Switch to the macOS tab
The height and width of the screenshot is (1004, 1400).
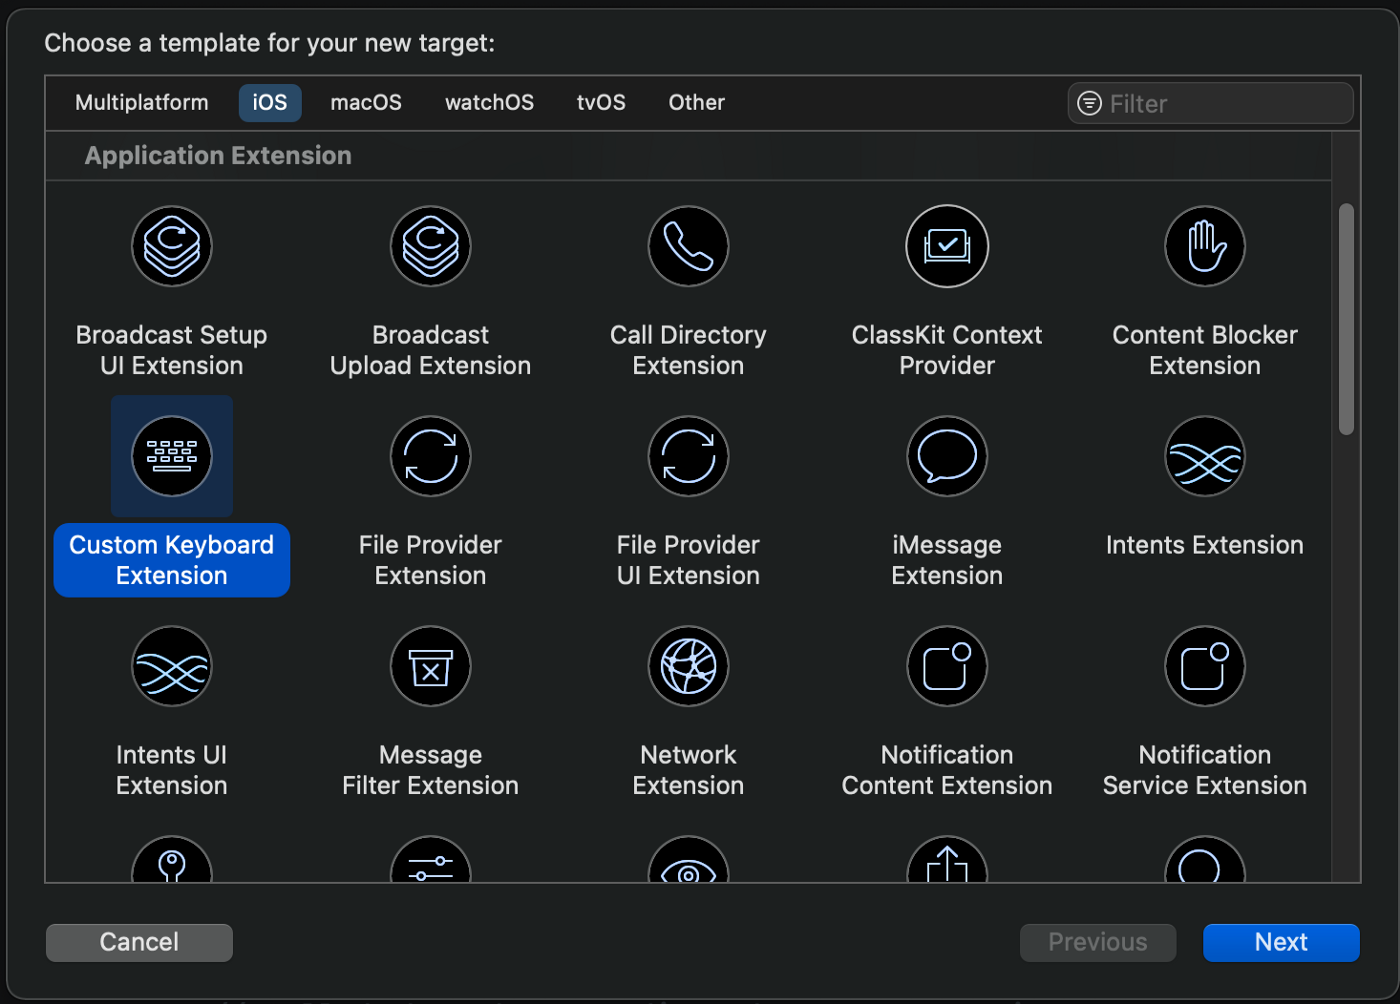(x=366, y=103)
